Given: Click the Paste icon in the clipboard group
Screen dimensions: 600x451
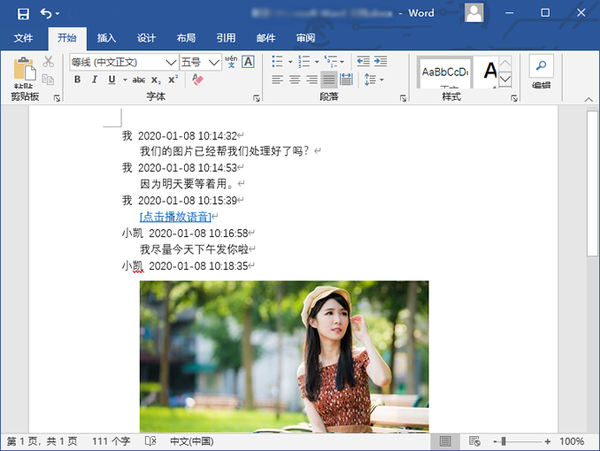Looking at the screenshot, I should [x=24, y=73].
